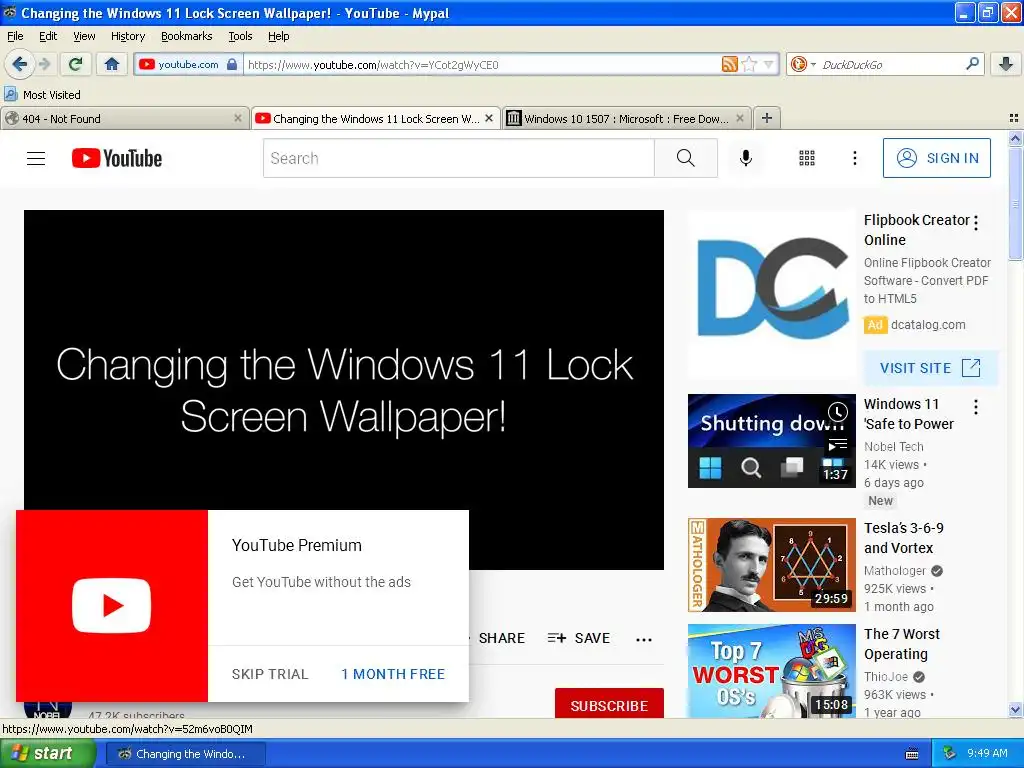Go forward with the forward arrow

44,64
